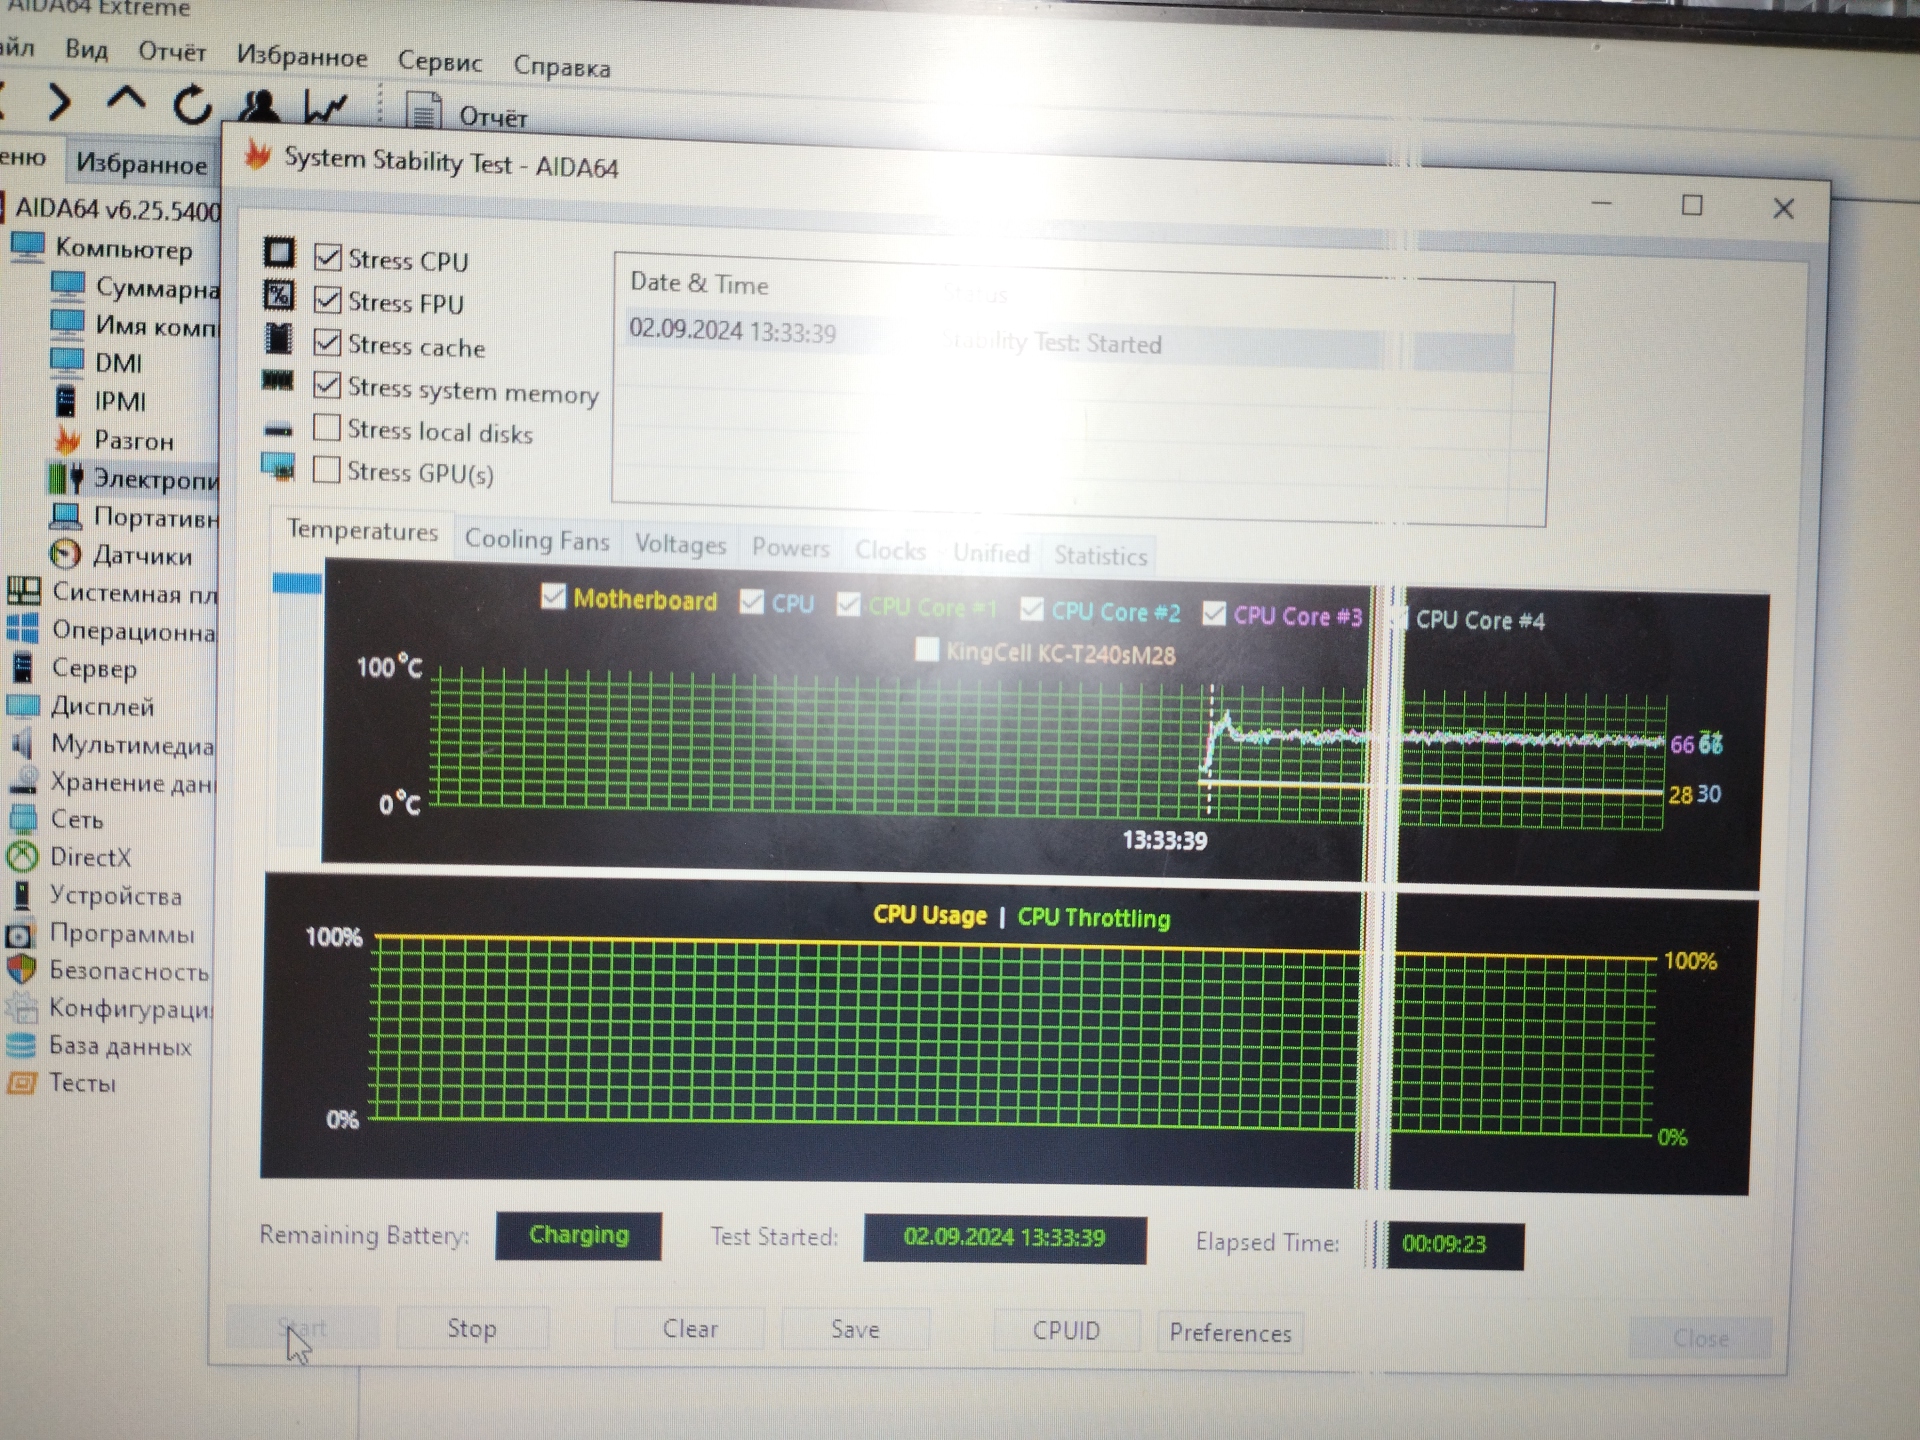Viewport: 1920px width, 1440px height.
Task: Toggle the Stress cache checkbox
Action: coord(327,342)
